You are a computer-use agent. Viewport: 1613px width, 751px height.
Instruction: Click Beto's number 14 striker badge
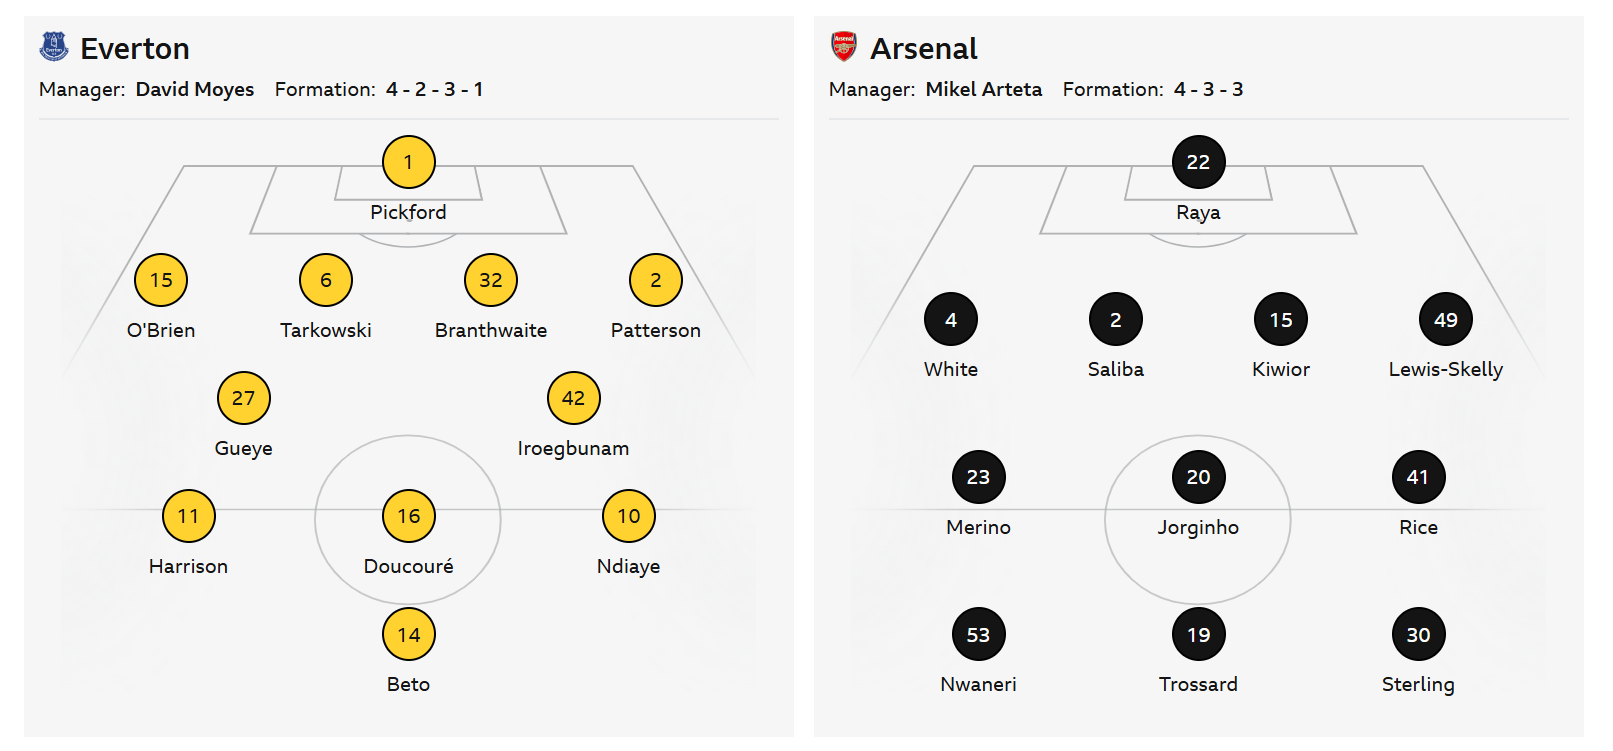409,634
